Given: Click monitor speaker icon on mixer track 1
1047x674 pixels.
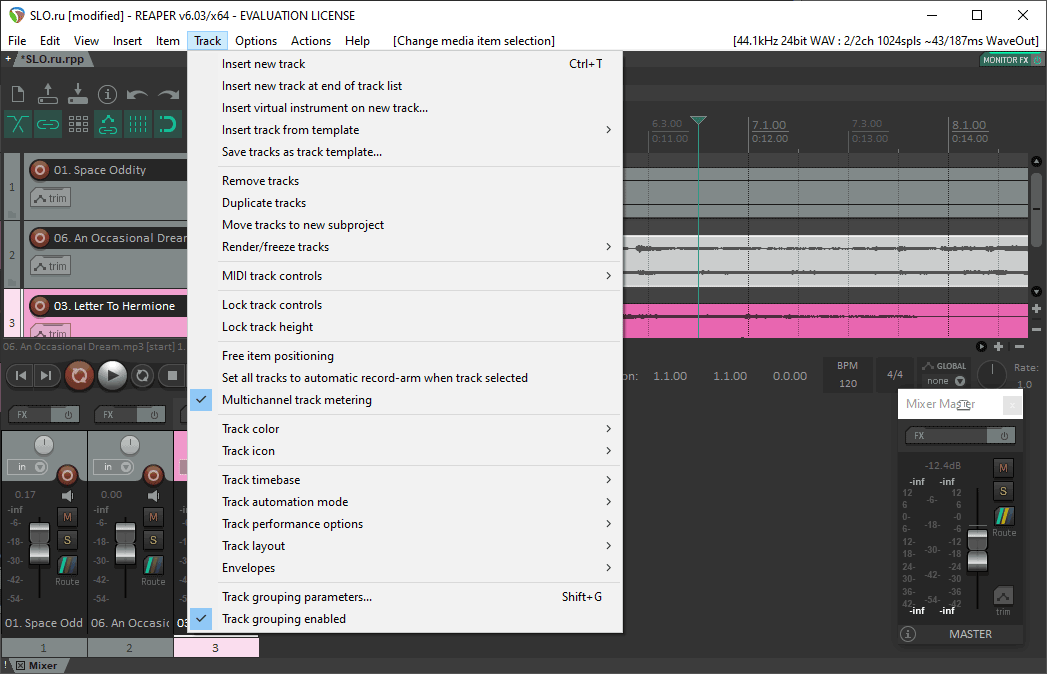Looking at the screenshot, I should (67, 496).
